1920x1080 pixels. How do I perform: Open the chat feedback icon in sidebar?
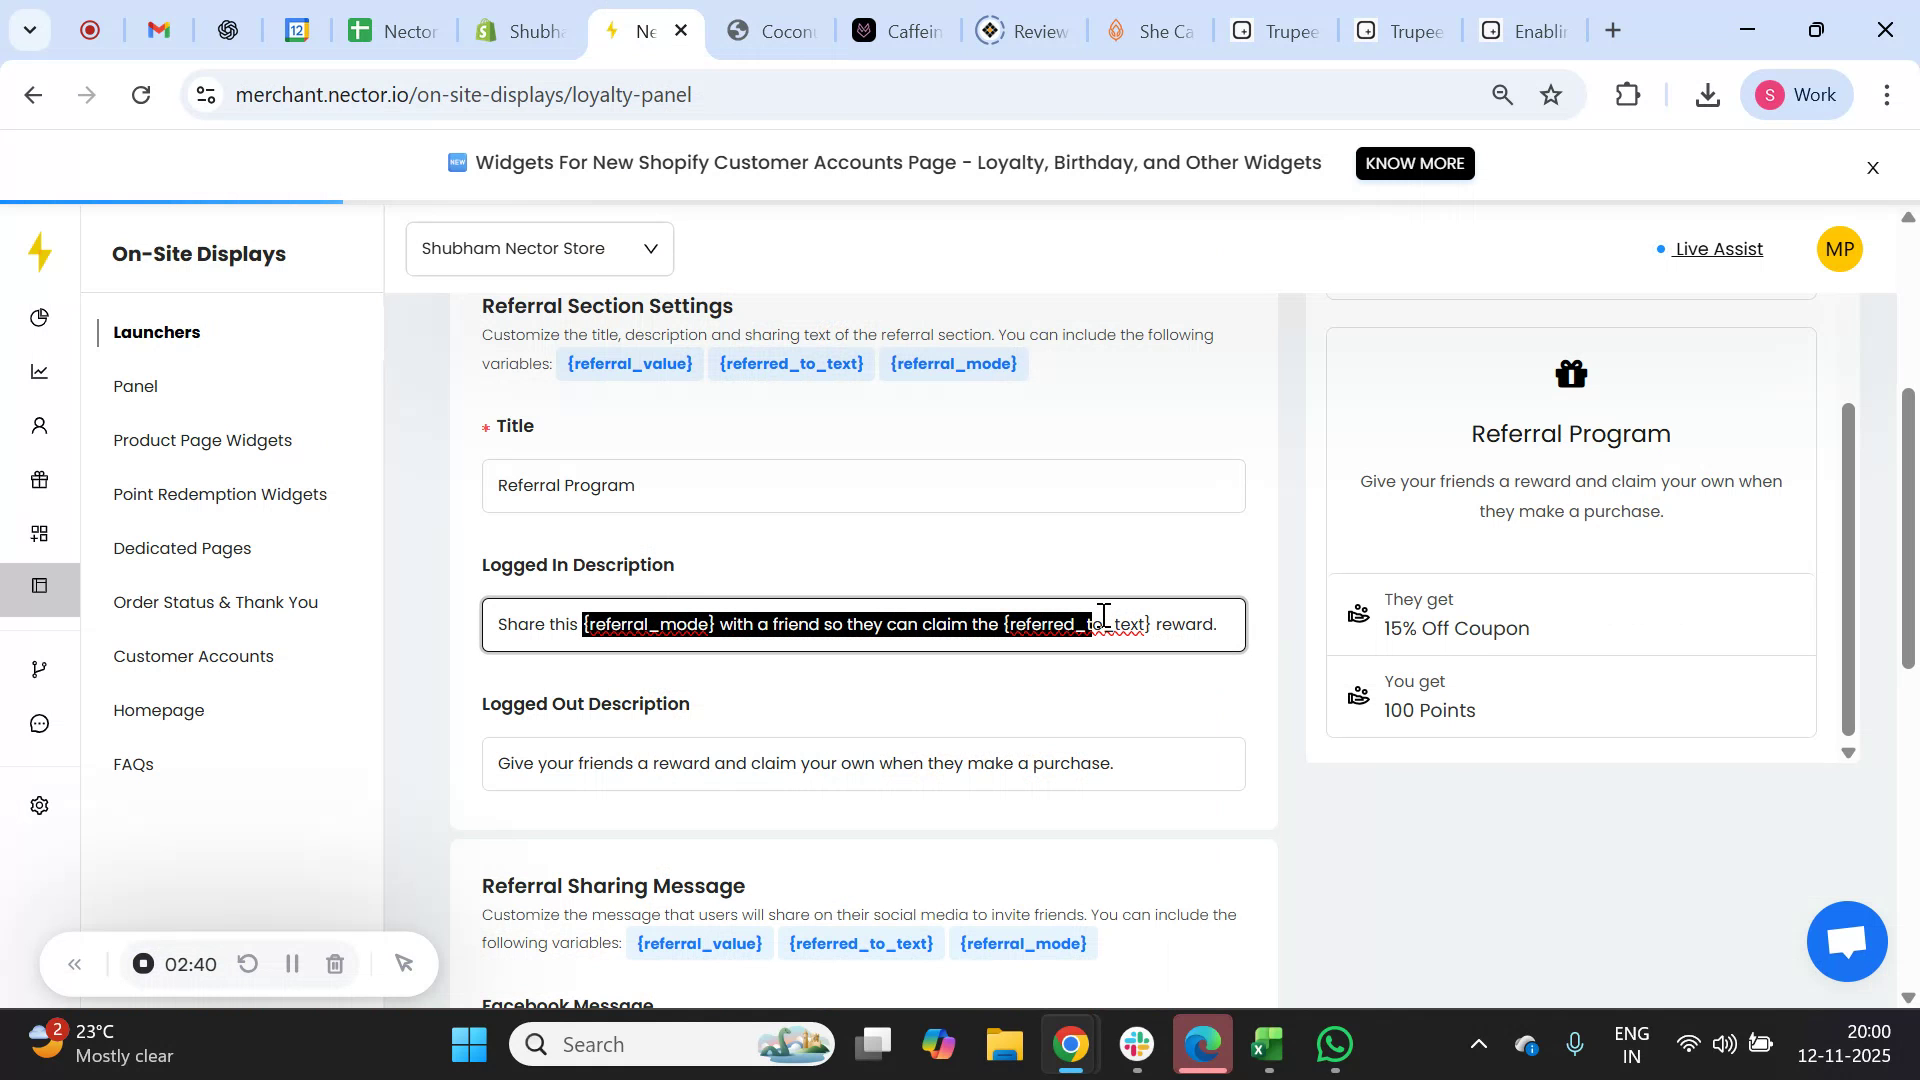point(40,723)
